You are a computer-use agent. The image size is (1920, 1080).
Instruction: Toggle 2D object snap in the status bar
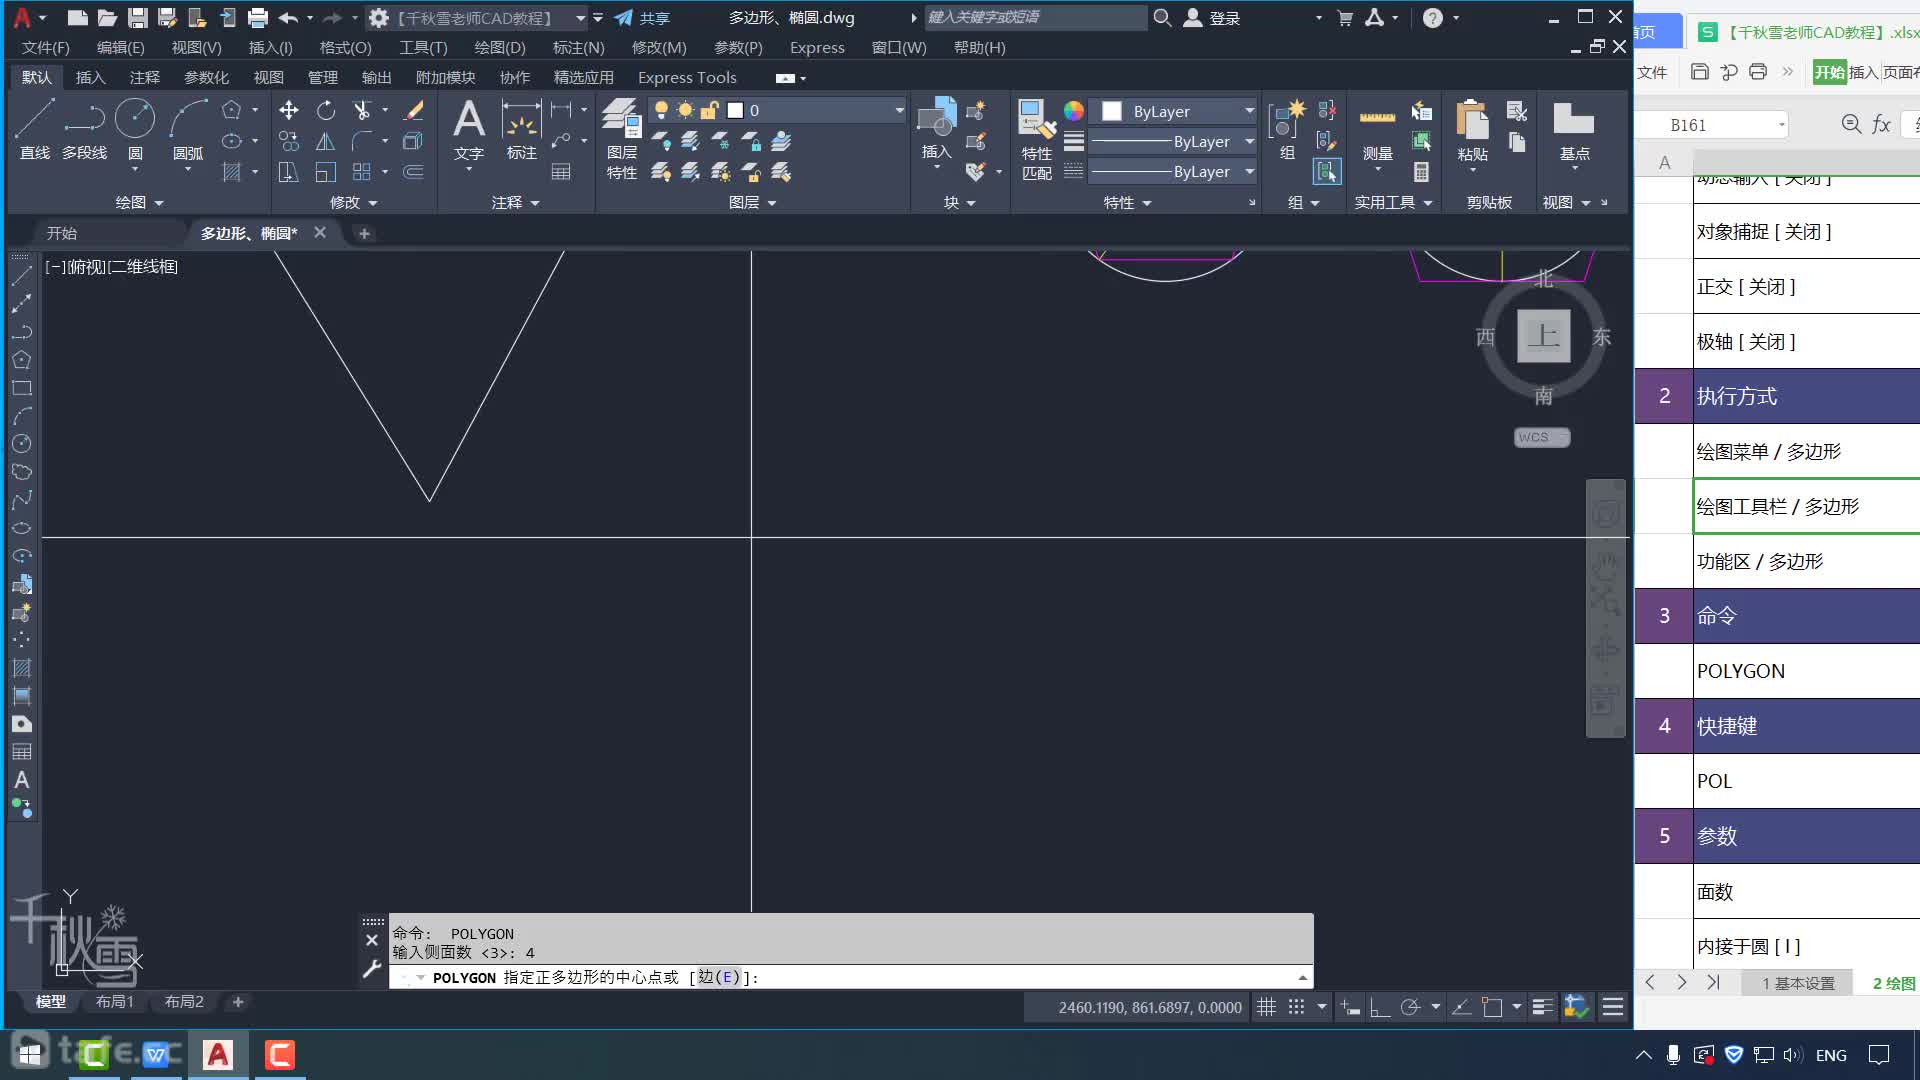pyautogui.click(x=1492, y=1007)
